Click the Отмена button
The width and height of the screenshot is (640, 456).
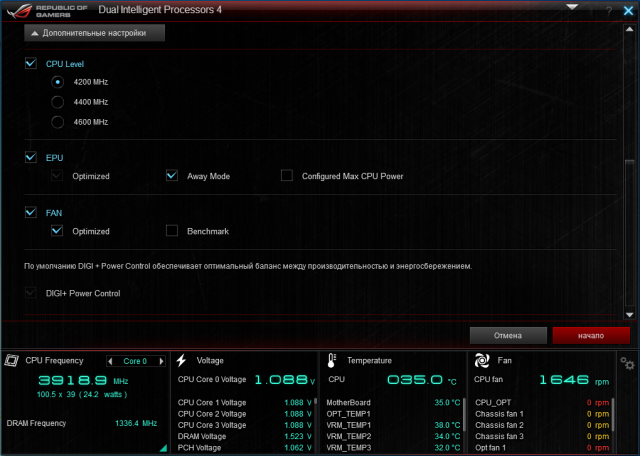coord(508,336)
